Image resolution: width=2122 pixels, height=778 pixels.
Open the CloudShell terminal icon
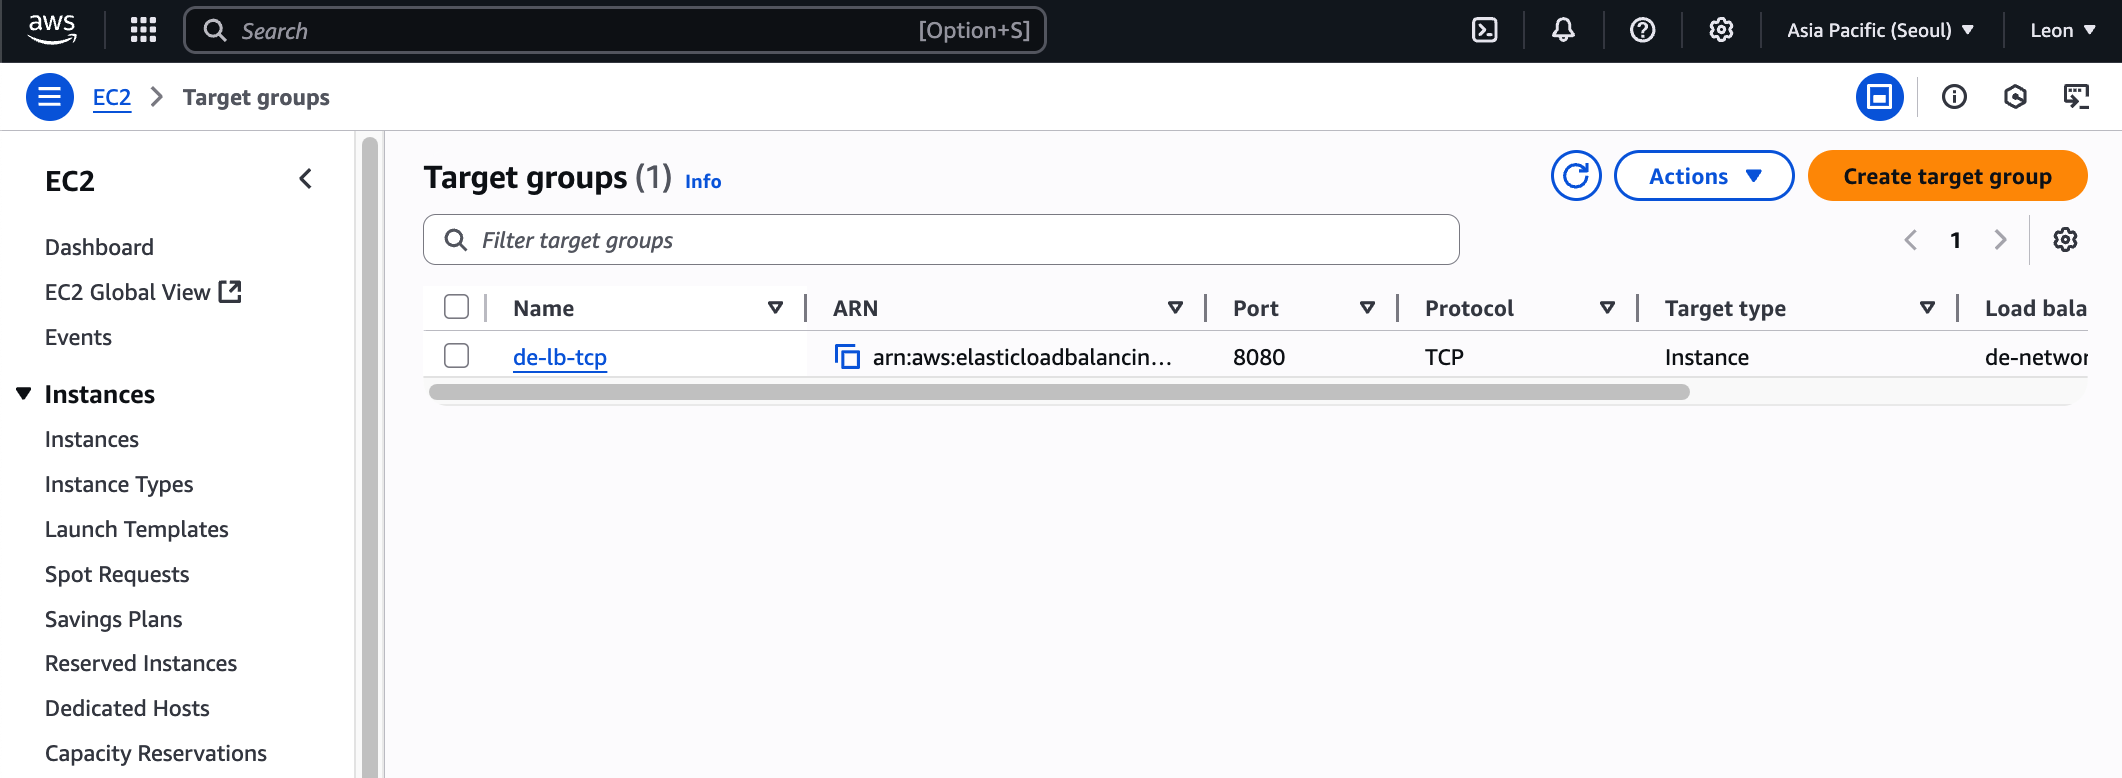coord(1485,30)
